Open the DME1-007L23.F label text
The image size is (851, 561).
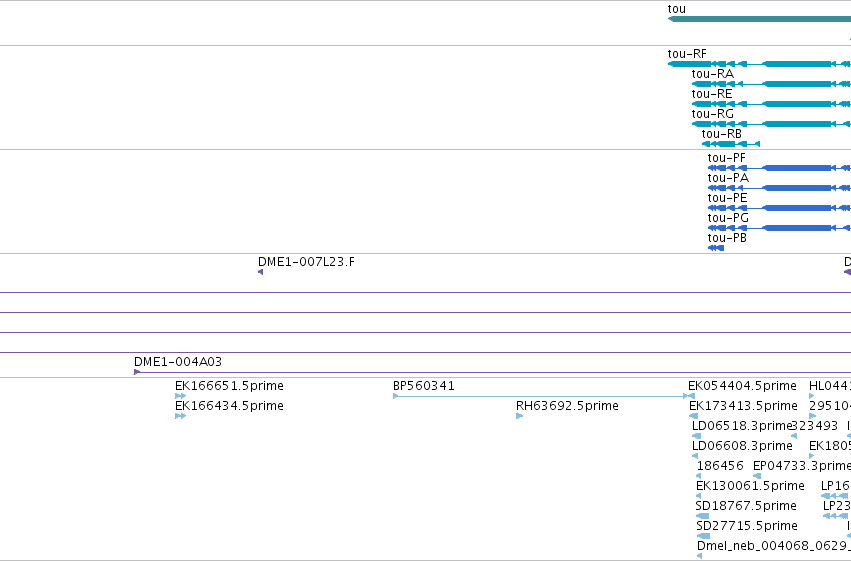(x=306, y=262)
